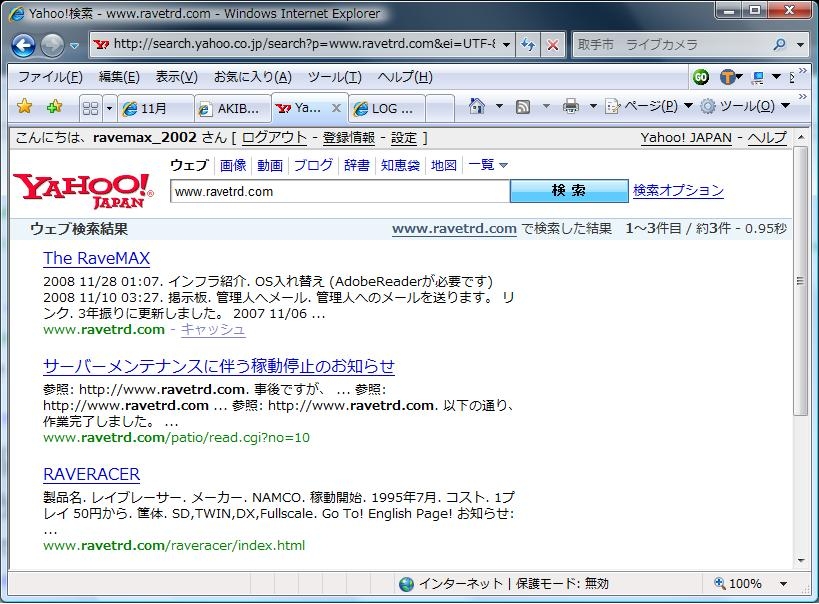Image resolution: width=819 pixels, height=604 pixels.
Task: Open the キャッシュ cached page link
Action: click(x=213, y=329)
